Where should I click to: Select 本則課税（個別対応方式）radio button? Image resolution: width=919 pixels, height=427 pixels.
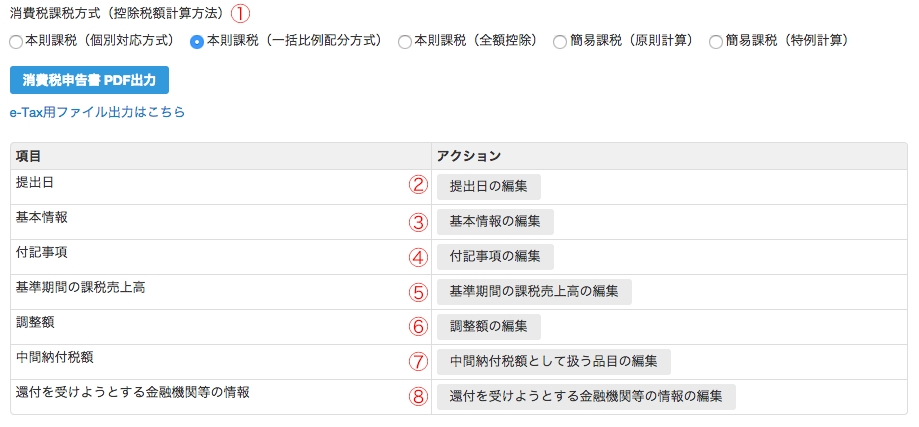[17, 42]
